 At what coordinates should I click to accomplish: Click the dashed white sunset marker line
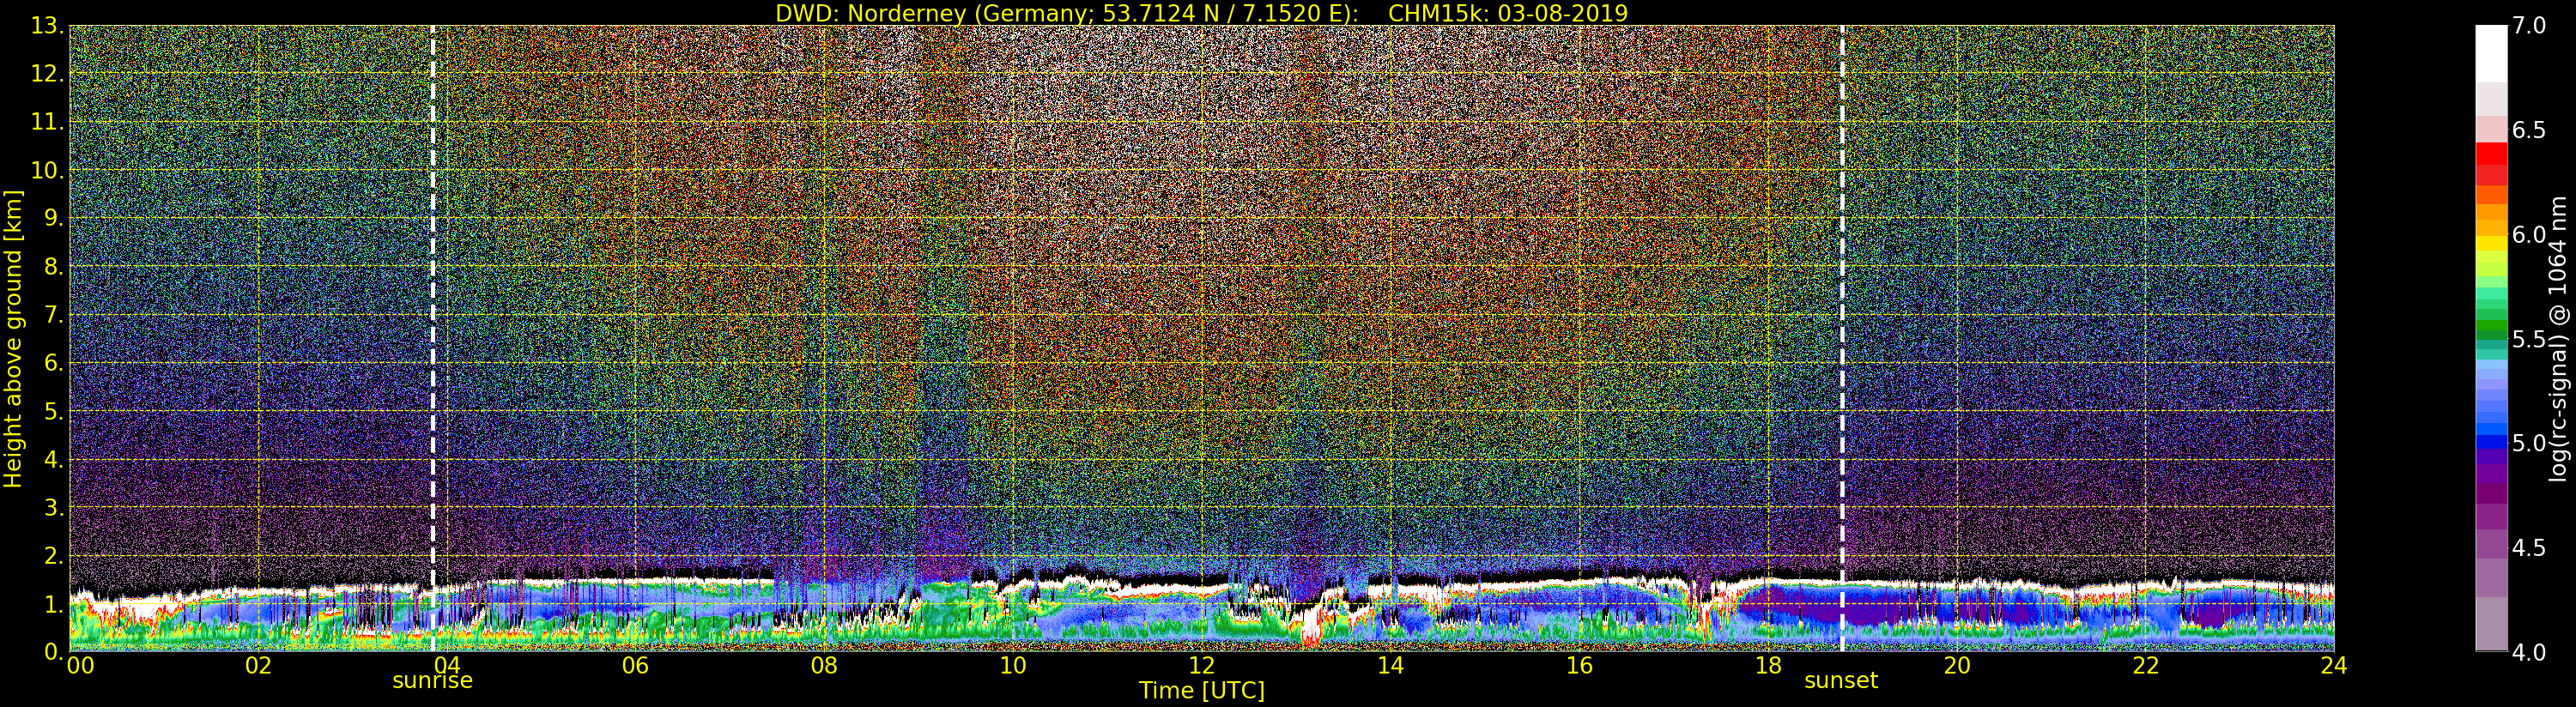pos(1842,338)
